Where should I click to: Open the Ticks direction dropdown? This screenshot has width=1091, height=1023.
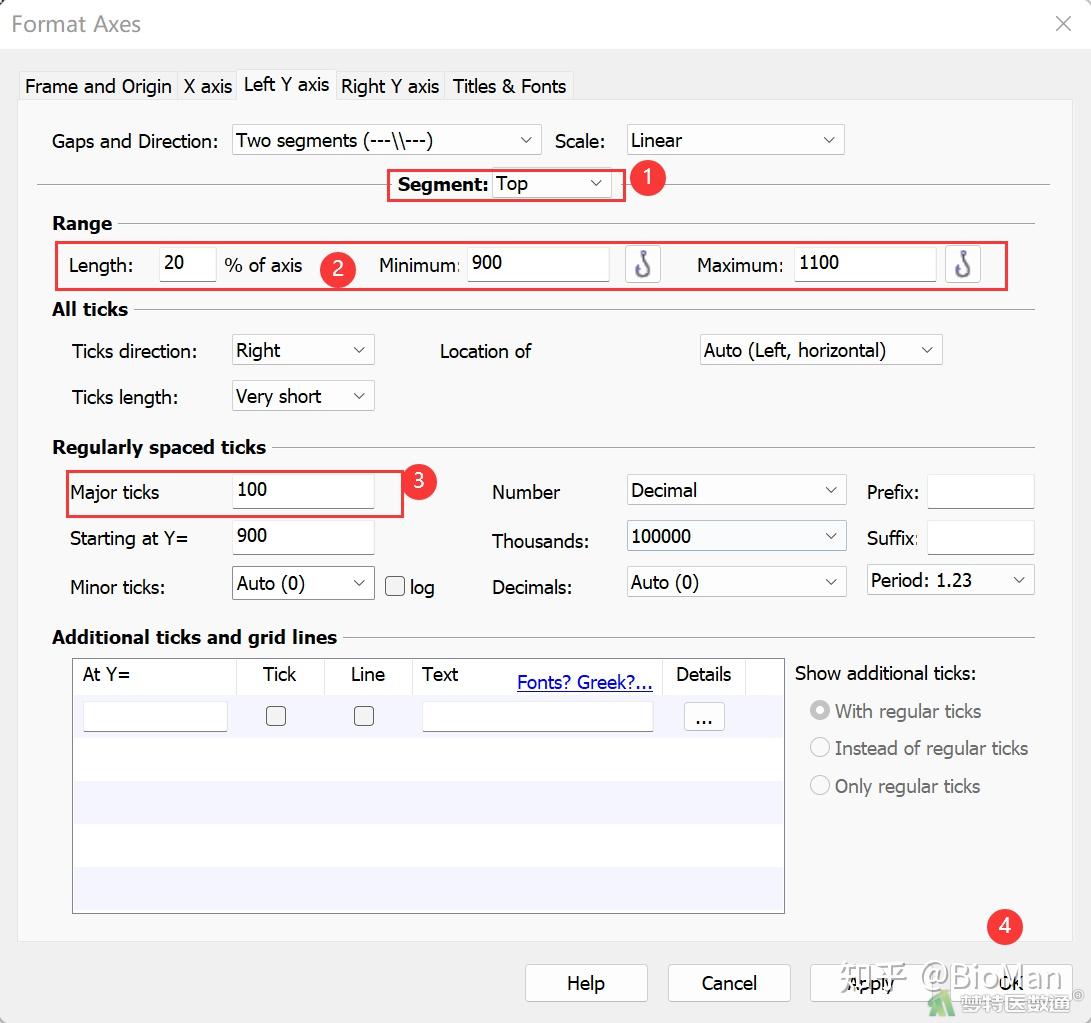pyautogui.click(x=302, y=351)
